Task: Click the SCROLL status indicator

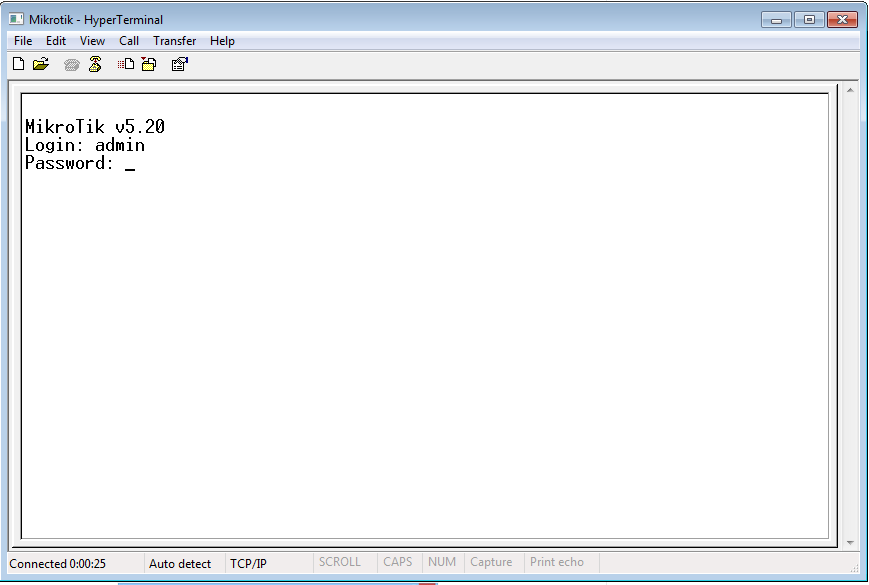Action: click(x=340, y=562)
